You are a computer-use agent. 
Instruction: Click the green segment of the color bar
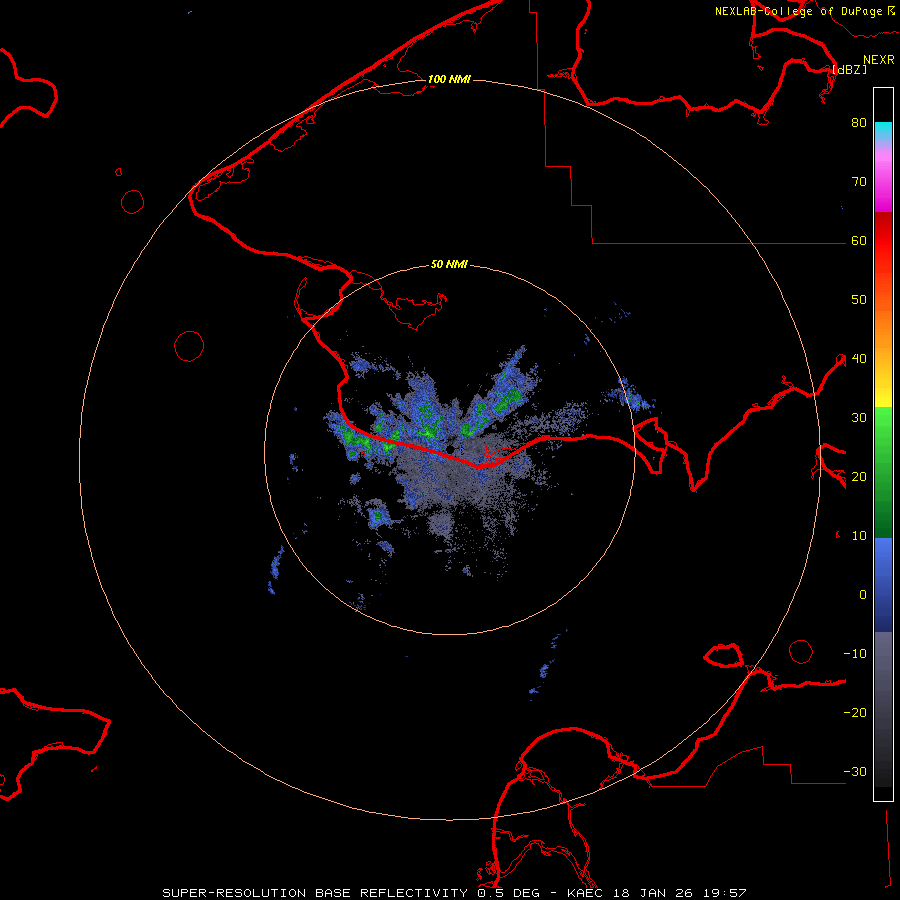(x=883, y=472)
